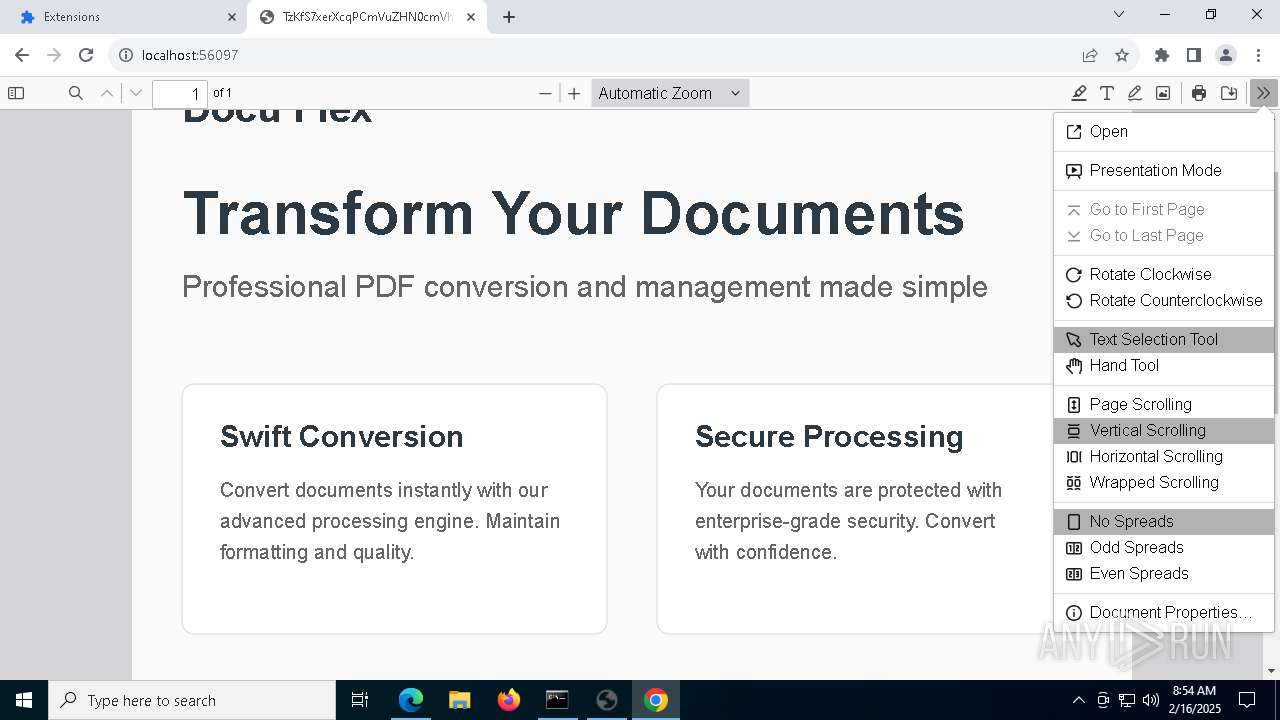This screenshot has width=1280, height=720.
Task: Open File Explorer from taskbar
Action: tap(460, 700)
